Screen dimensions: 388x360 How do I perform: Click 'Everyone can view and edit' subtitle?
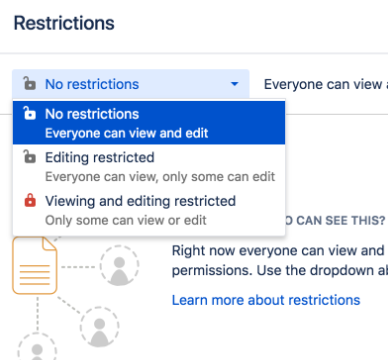pyautogui.click(x=127, y=133)
